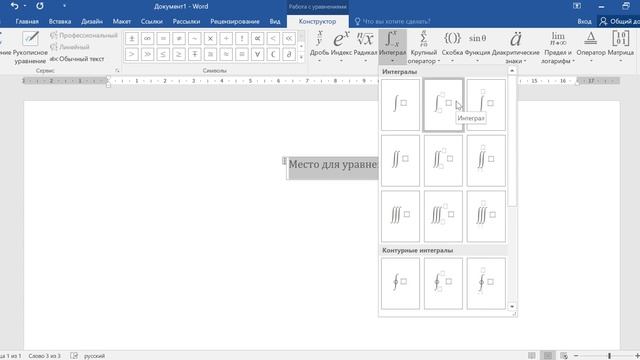Insert the proportional-to symbol
The height and width of the screenshot is (360, 640).
(x=257, y=39)
